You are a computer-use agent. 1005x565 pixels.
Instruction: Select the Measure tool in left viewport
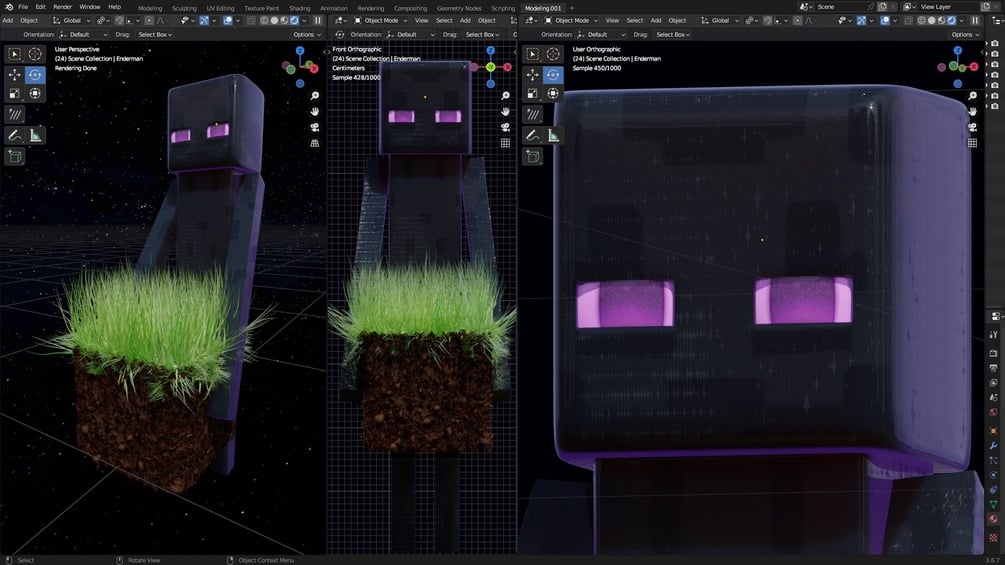(35, 135)
